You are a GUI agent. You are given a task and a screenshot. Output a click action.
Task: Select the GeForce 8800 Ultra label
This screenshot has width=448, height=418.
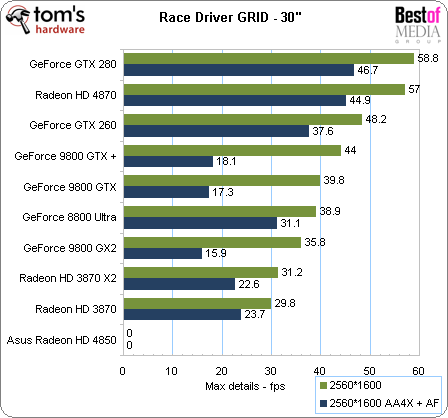[70, 217]
